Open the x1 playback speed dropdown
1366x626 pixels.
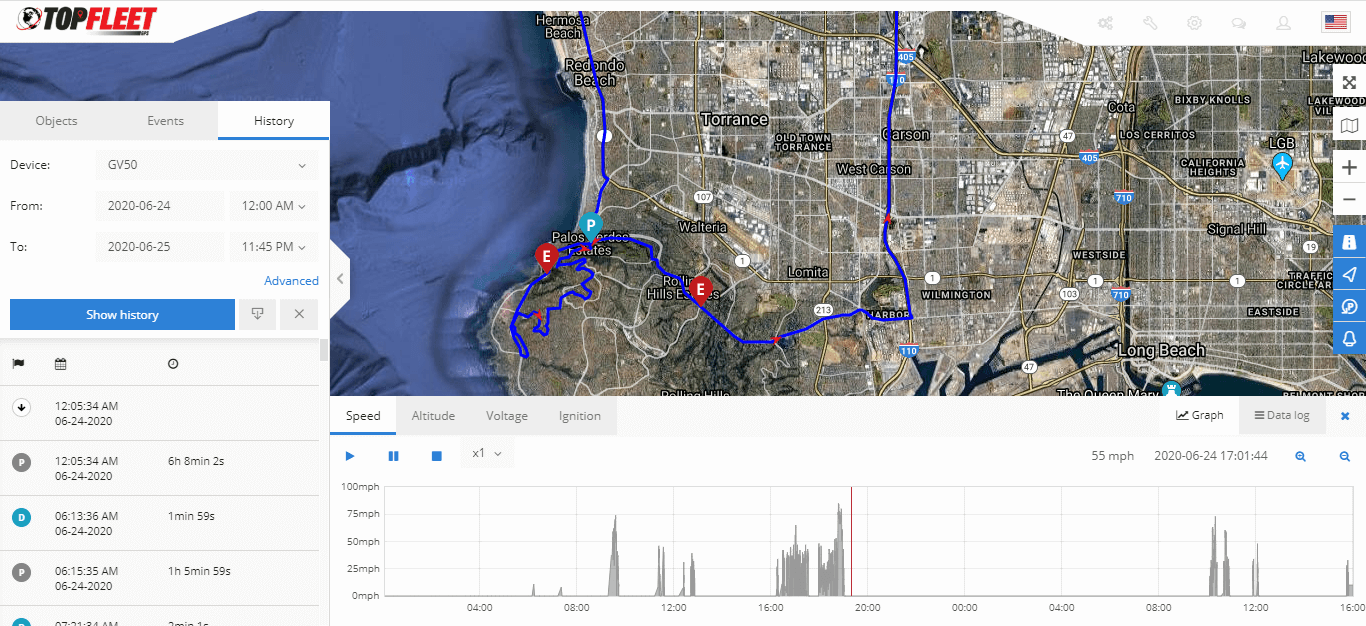[x=487, y=454]
